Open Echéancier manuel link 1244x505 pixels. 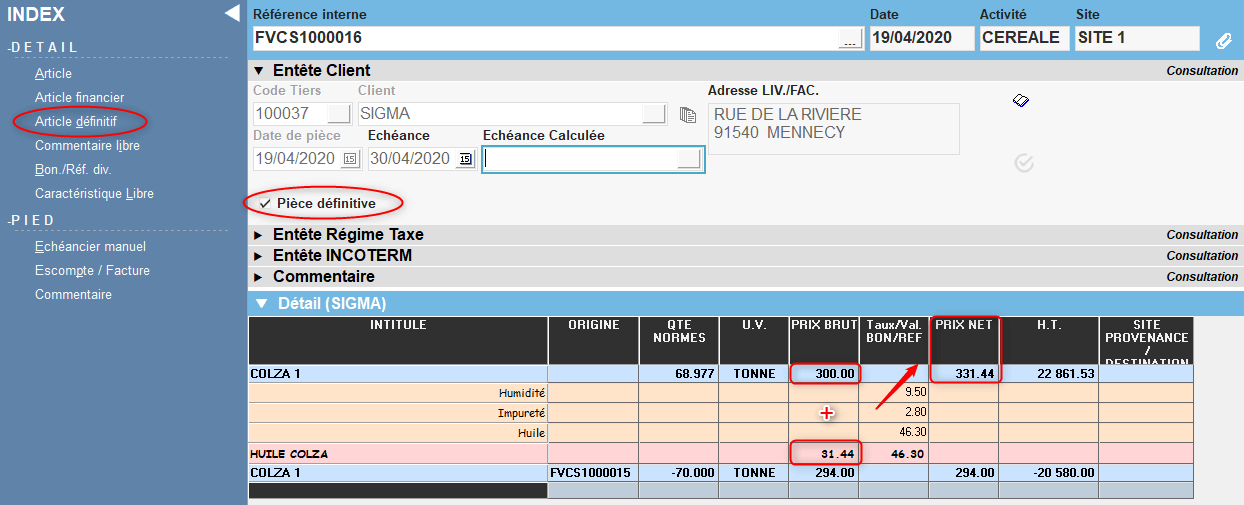90,246
